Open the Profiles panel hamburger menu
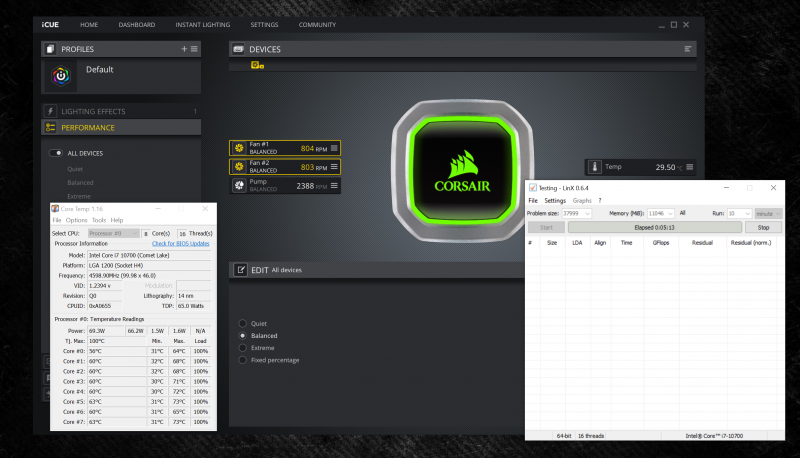This screenshot has height=458, width=800. click(194, 48)
